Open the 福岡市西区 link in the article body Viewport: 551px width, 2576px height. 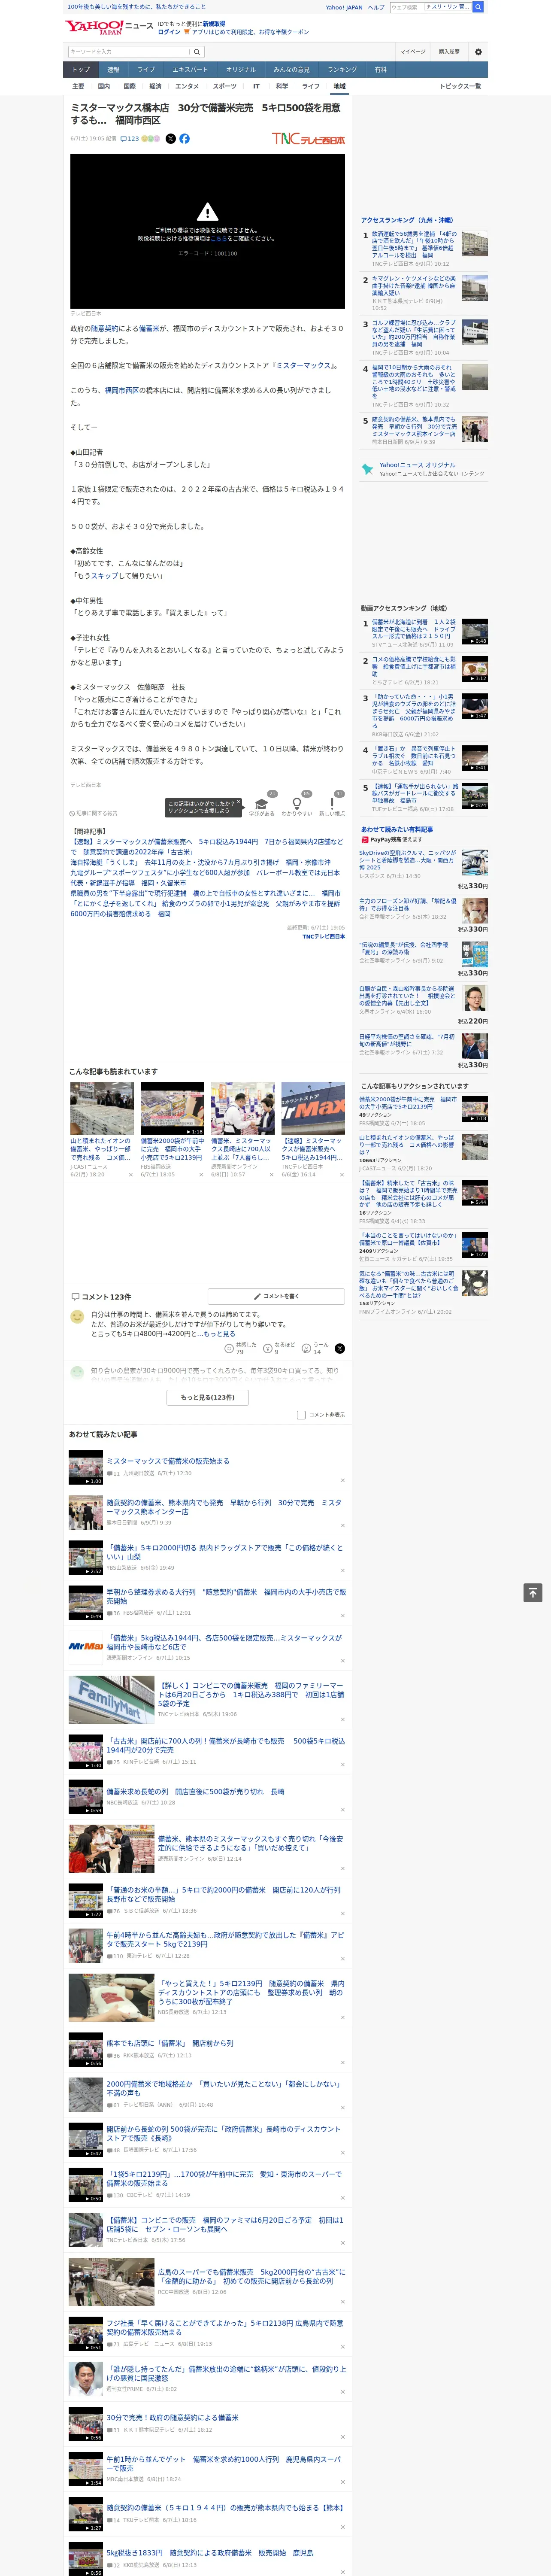(x=122, y=391)
